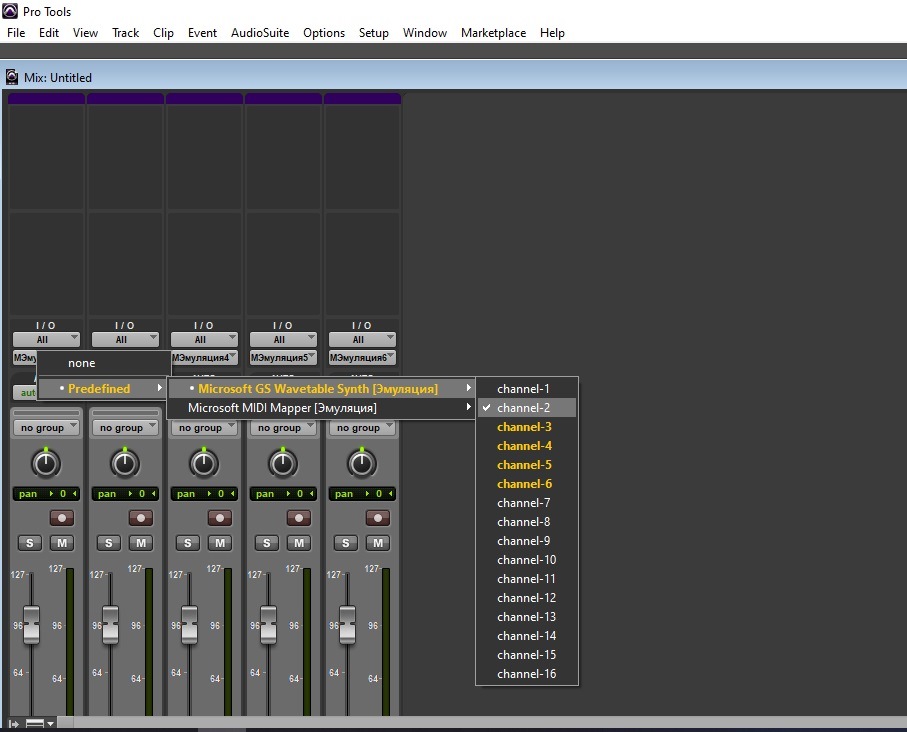This screenshot has height=732, width=907.
Task: Select channel-10 from the channel list
Action: [x=526, y=560]
